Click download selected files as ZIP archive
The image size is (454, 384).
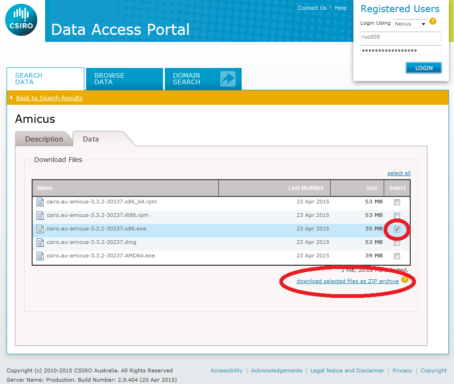pos(347,281)
